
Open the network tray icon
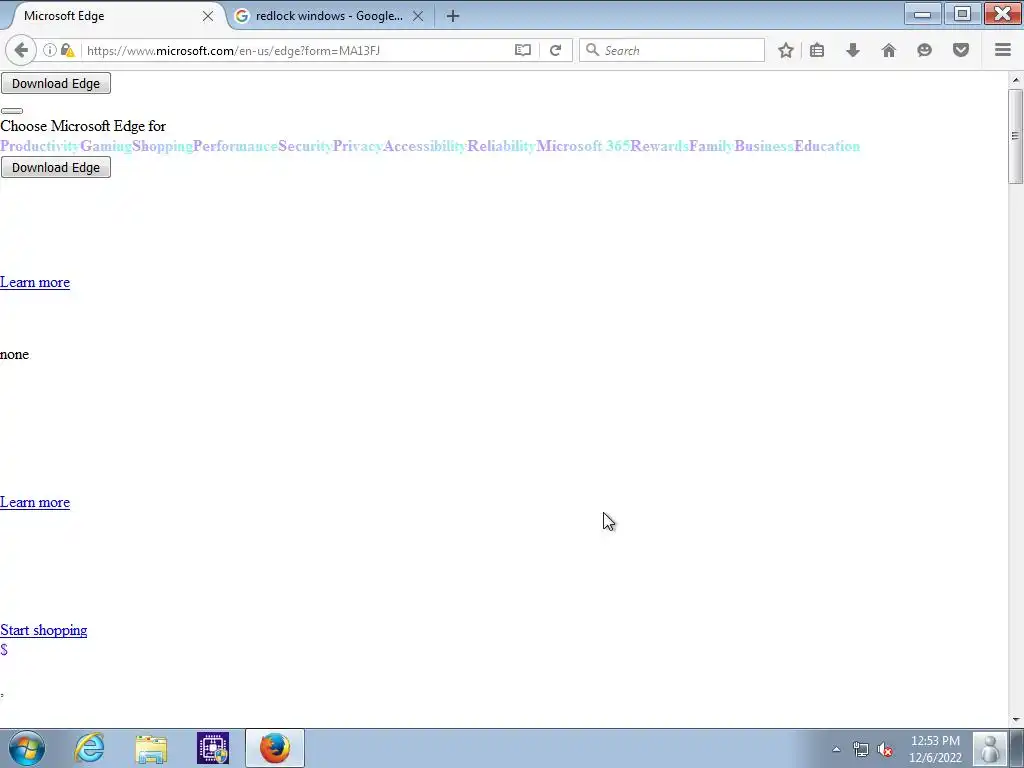click(x=861, y=749)
